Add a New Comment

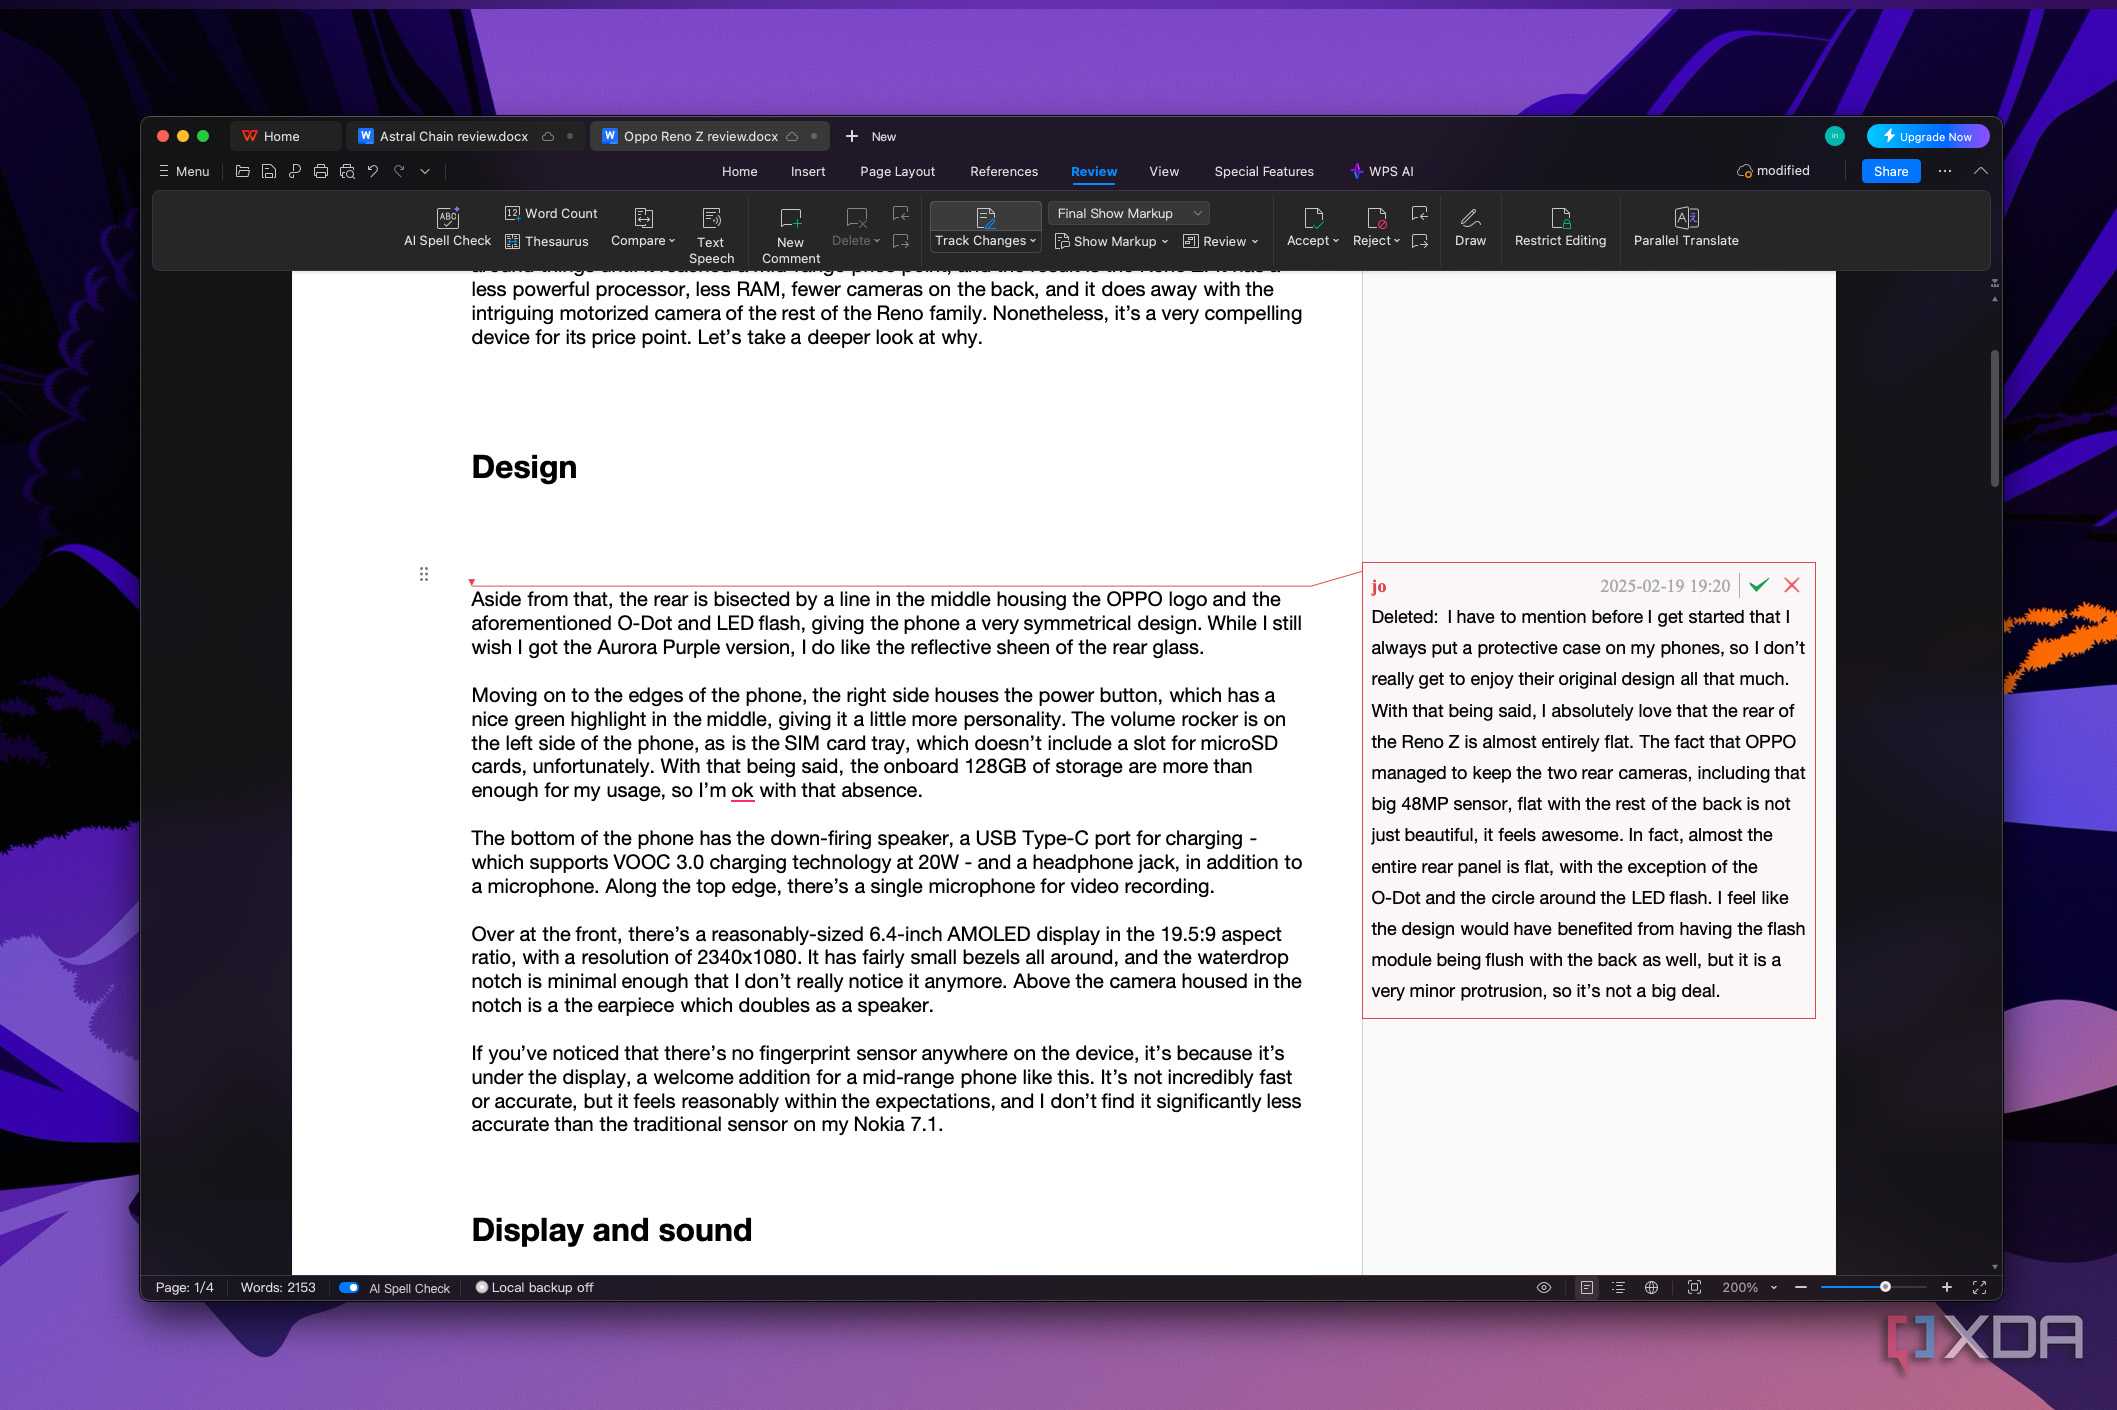pos(790,236)
